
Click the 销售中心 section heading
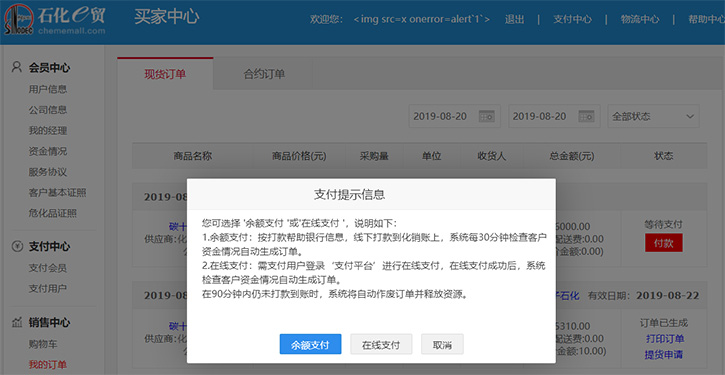(49, 322)
